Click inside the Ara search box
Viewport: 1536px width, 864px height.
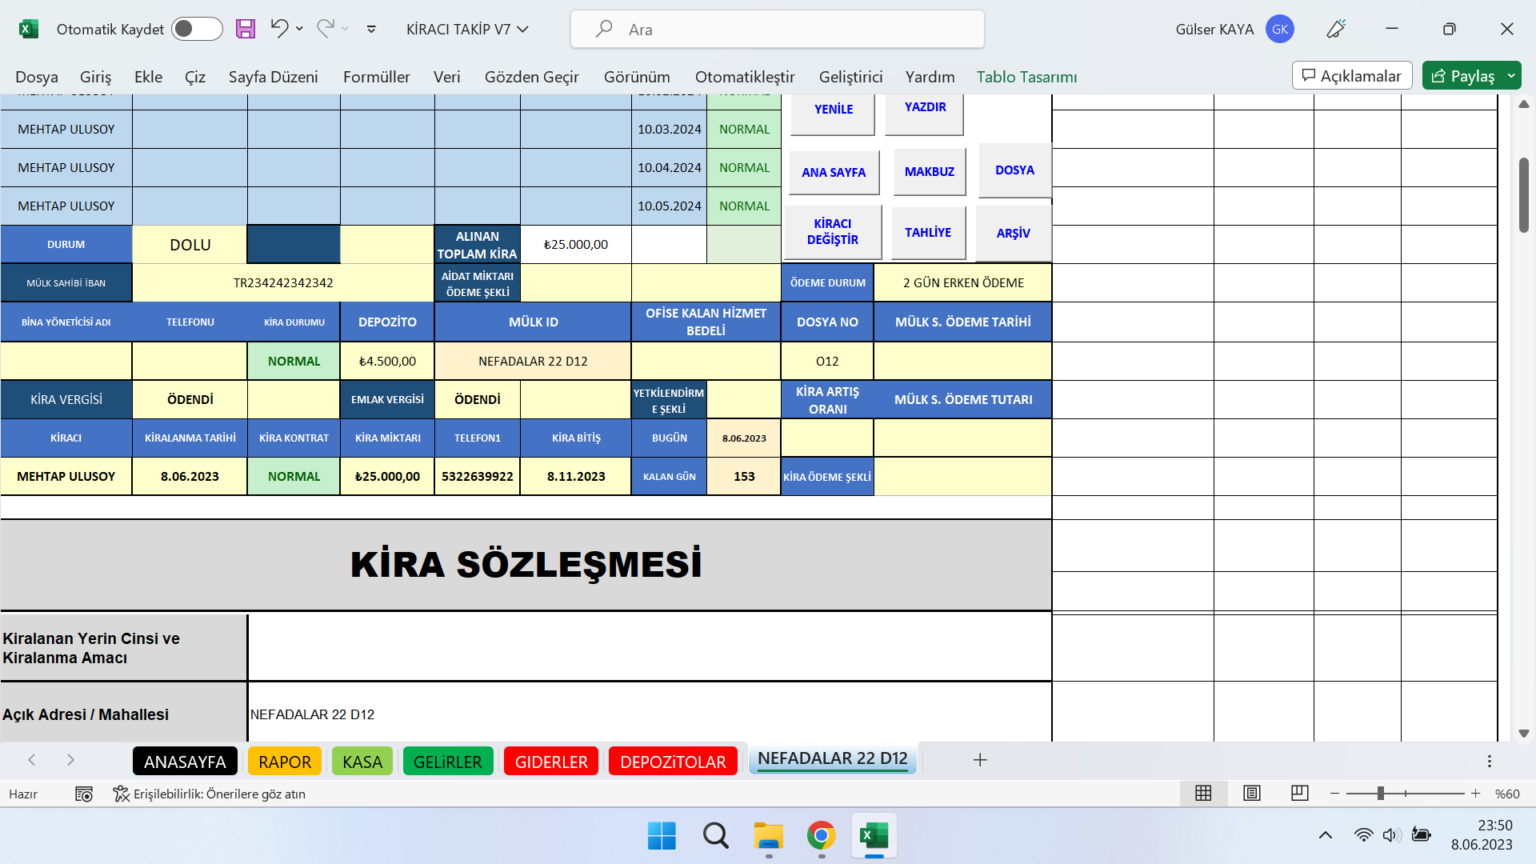777,28
